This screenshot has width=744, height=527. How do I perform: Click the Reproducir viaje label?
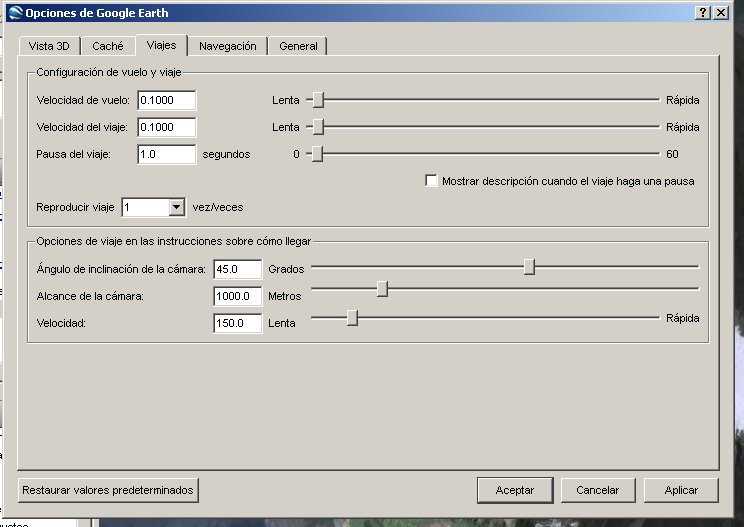tap(75, 207)
